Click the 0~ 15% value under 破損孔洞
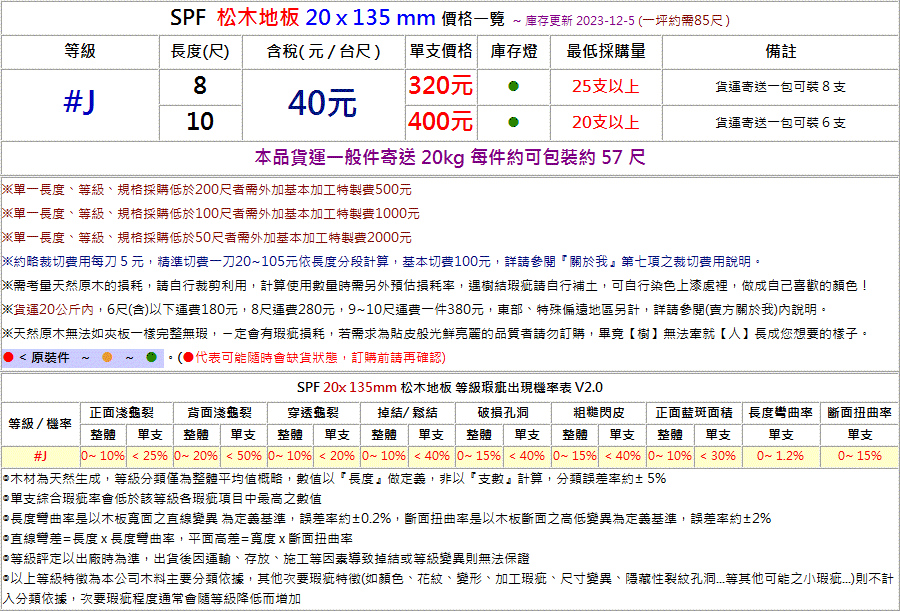This screenshot has width=900, height=611. 479,456
